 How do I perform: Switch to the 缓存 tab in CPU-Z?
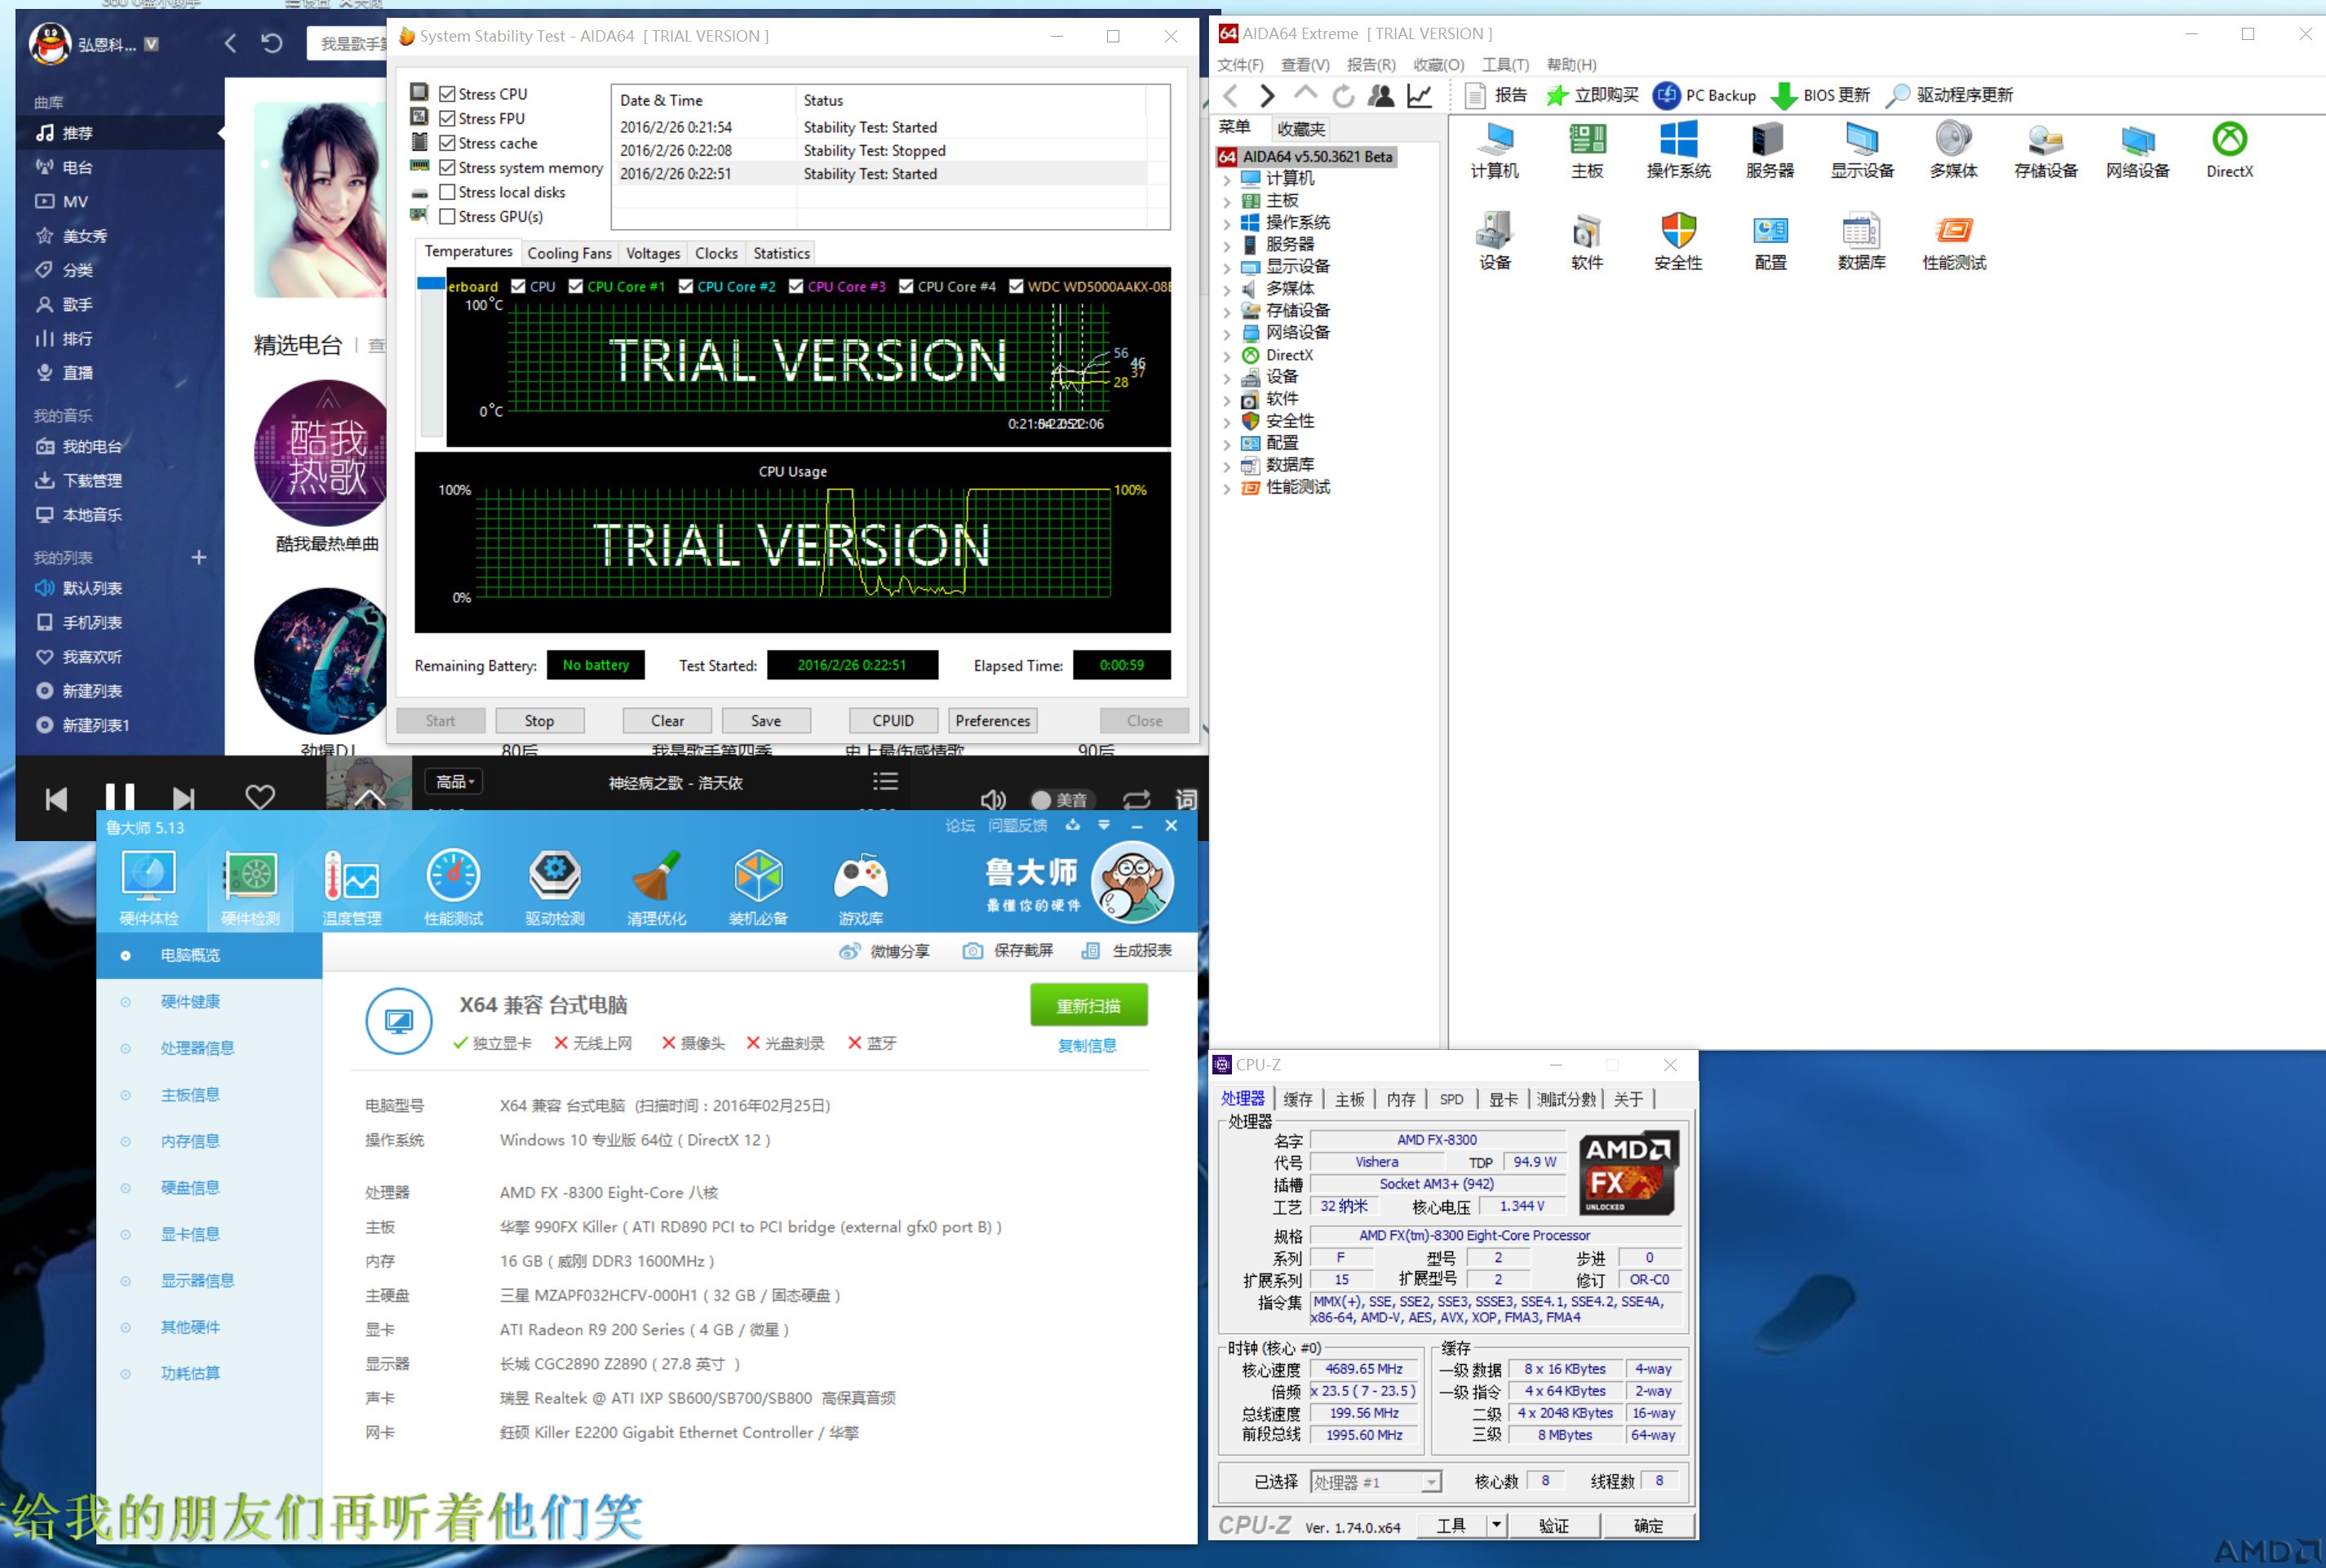tap(1297, 1099)
